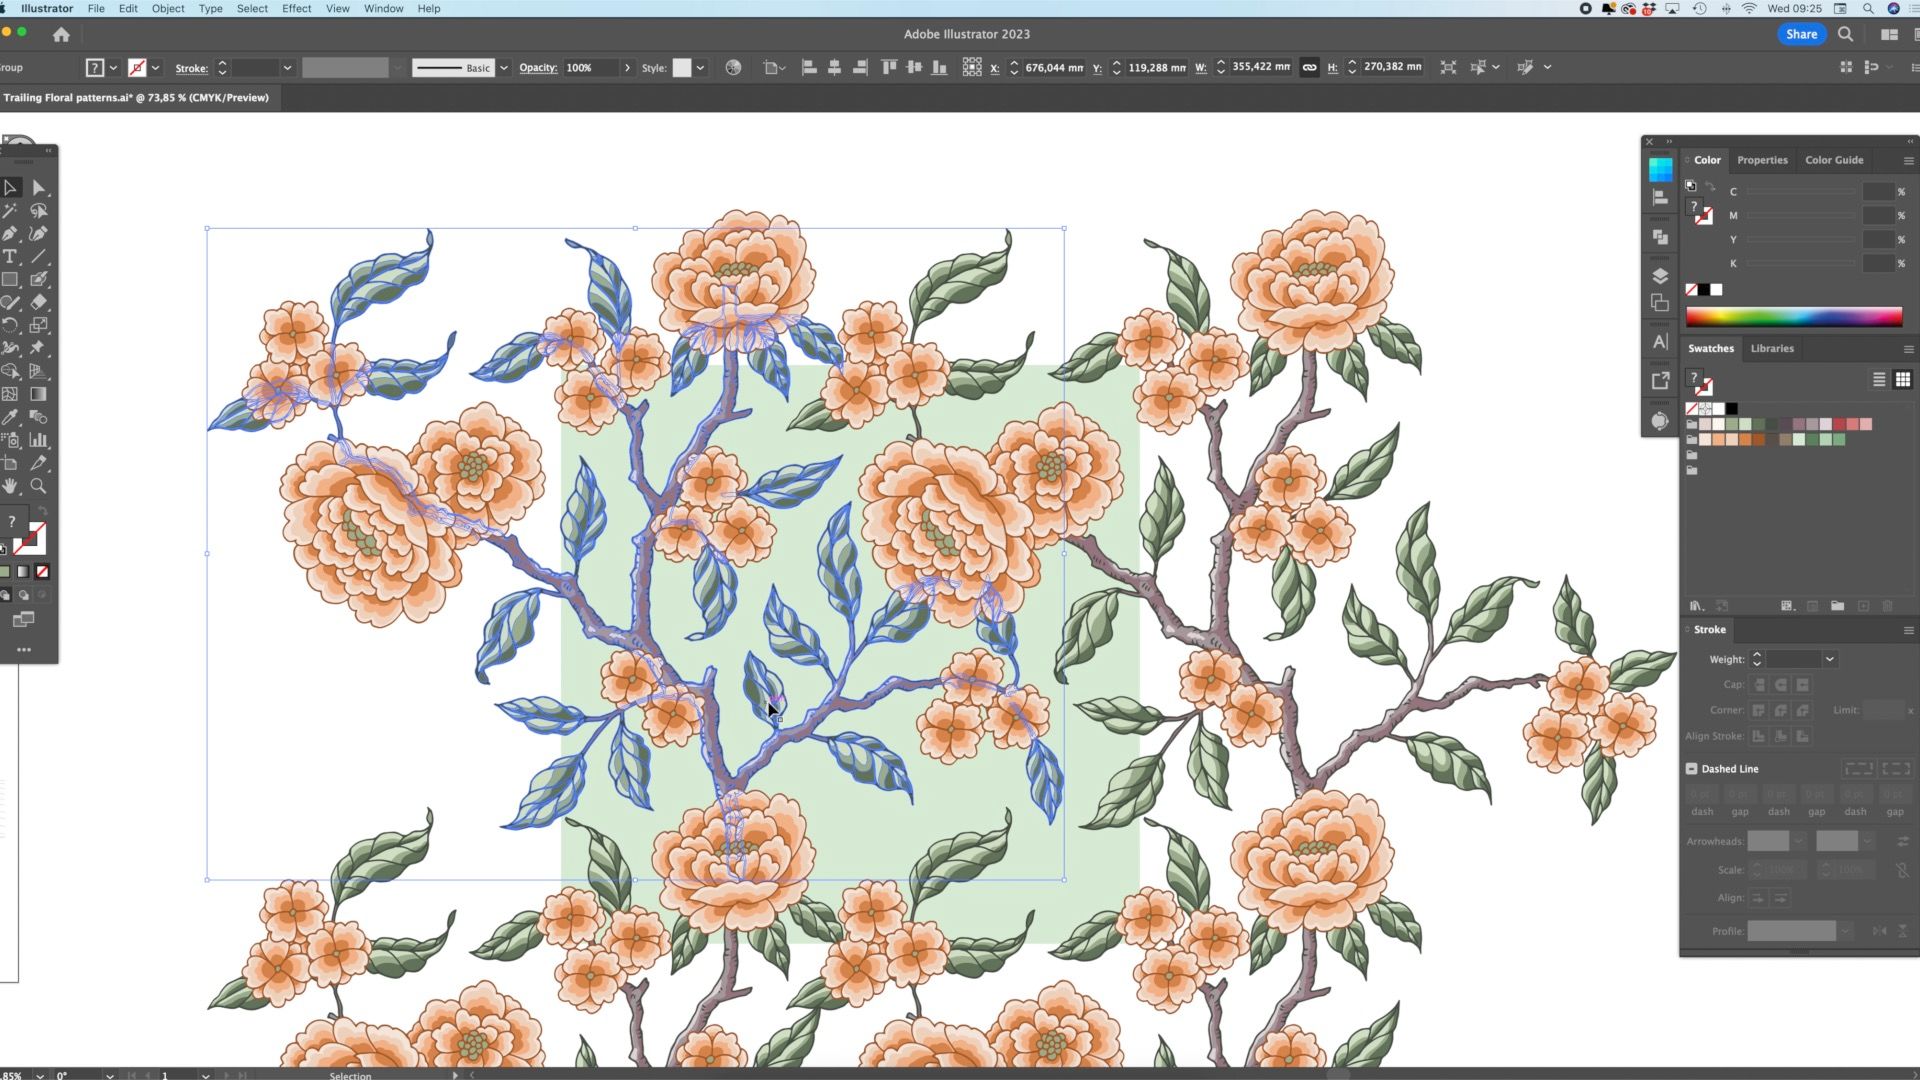Pick the Curvature tool
Image resolution: width=1920 pixels, height=1080 pixels.
38,234
